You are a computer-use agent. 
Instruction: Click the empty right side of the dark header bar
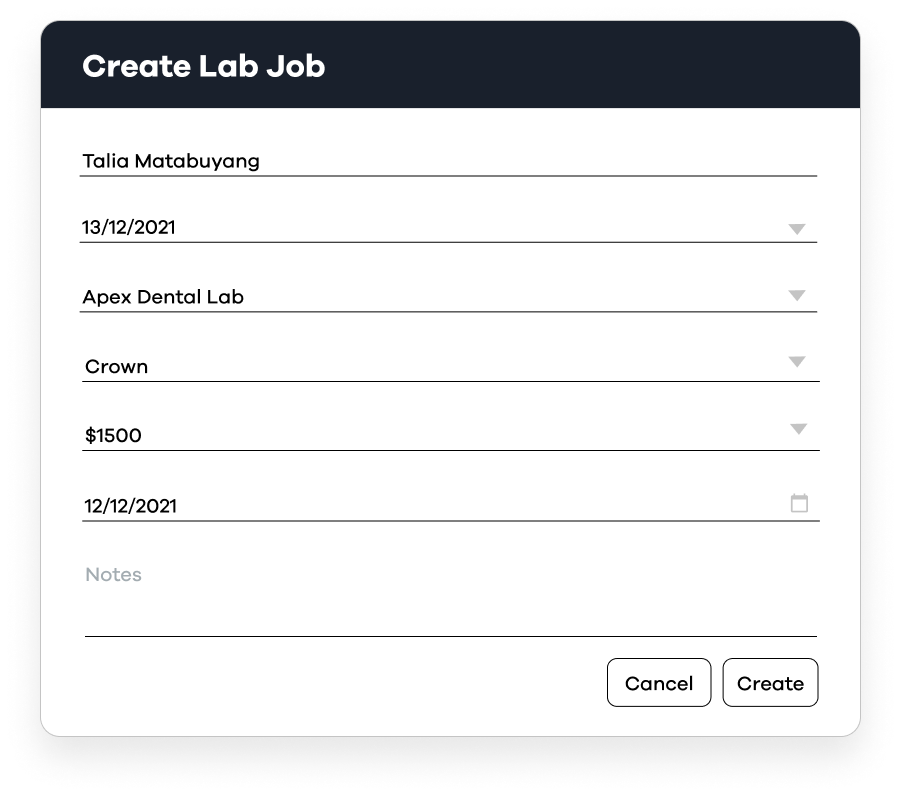click(632, 64)
